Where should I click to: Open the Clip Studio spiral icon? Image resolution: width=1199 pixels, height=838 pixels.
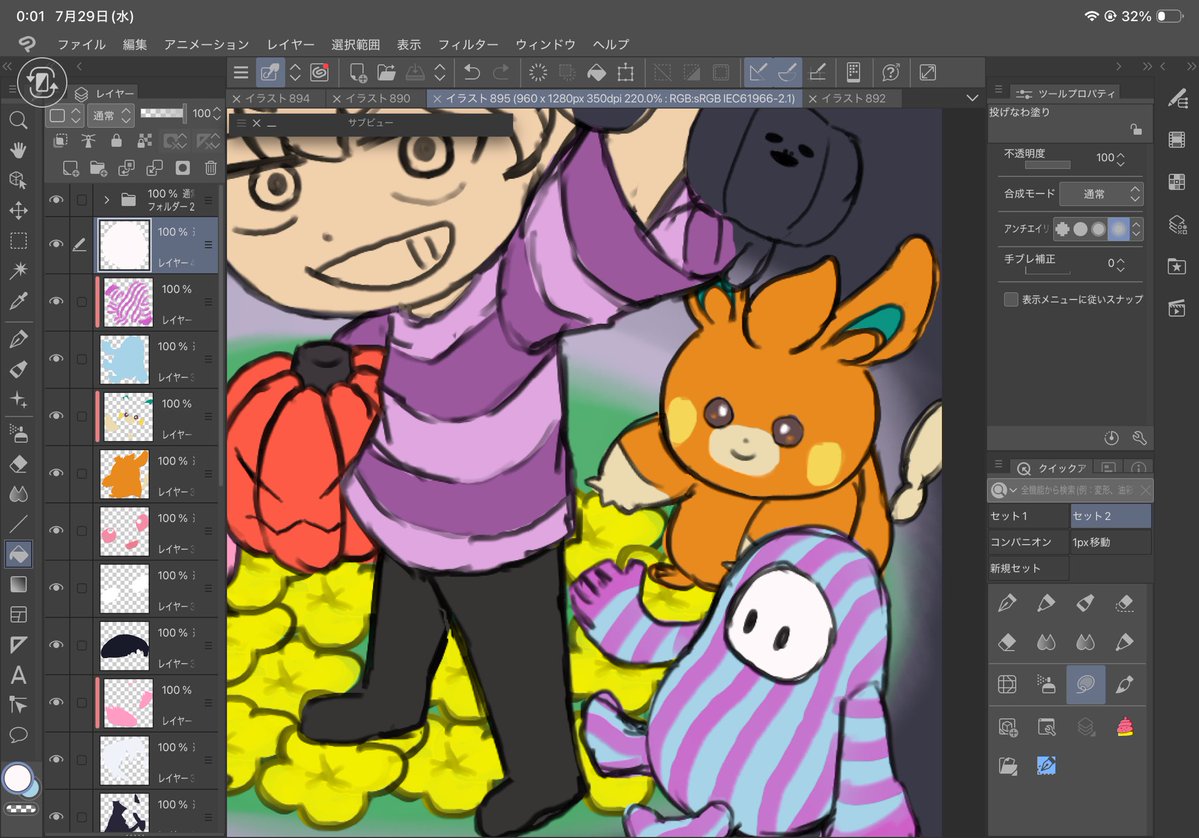coord(320,73)
